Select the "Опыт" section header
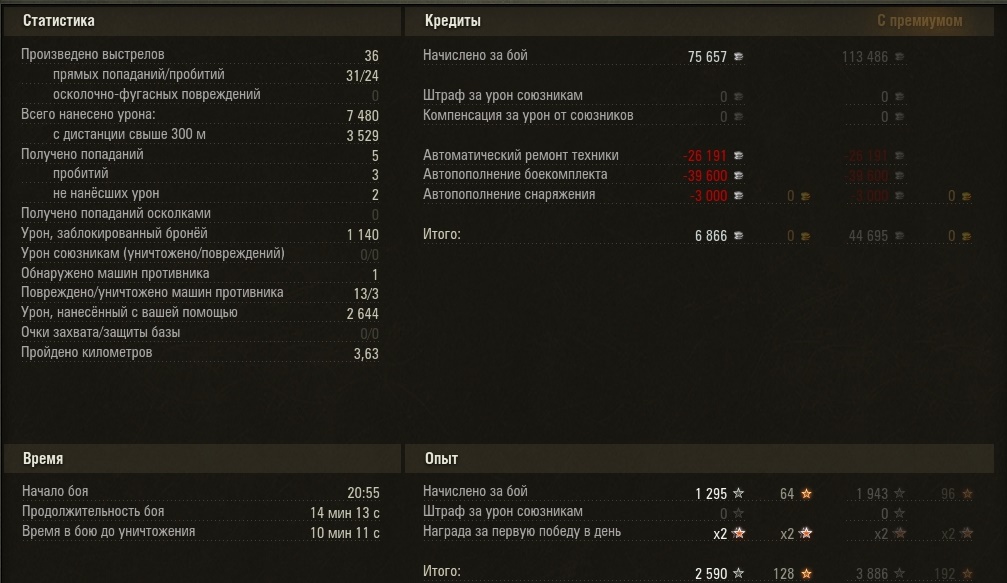Viewport: 1007px width, 583px height. [441, 458]
